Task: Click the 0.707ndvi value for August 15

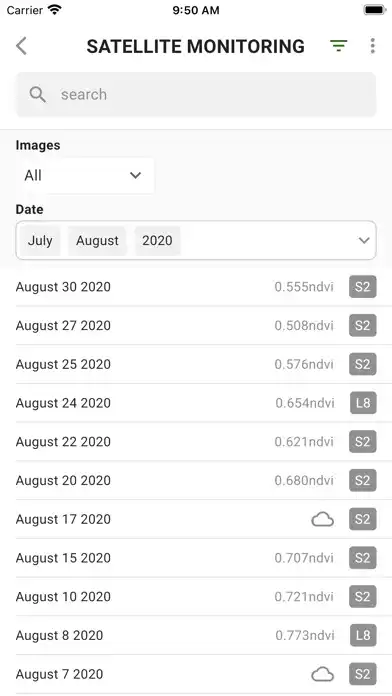Action: point(304,558)
